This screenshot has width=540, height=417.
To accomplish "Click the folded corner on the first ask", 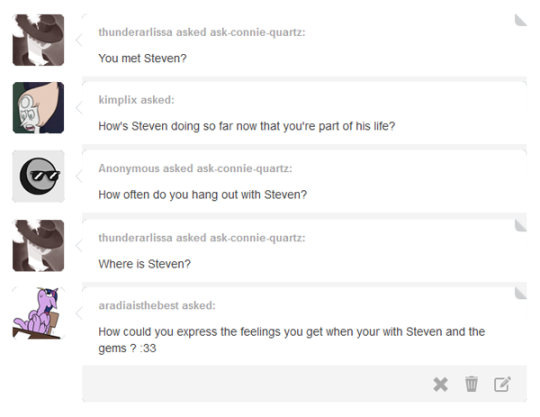I will click(x=520, y=20).
